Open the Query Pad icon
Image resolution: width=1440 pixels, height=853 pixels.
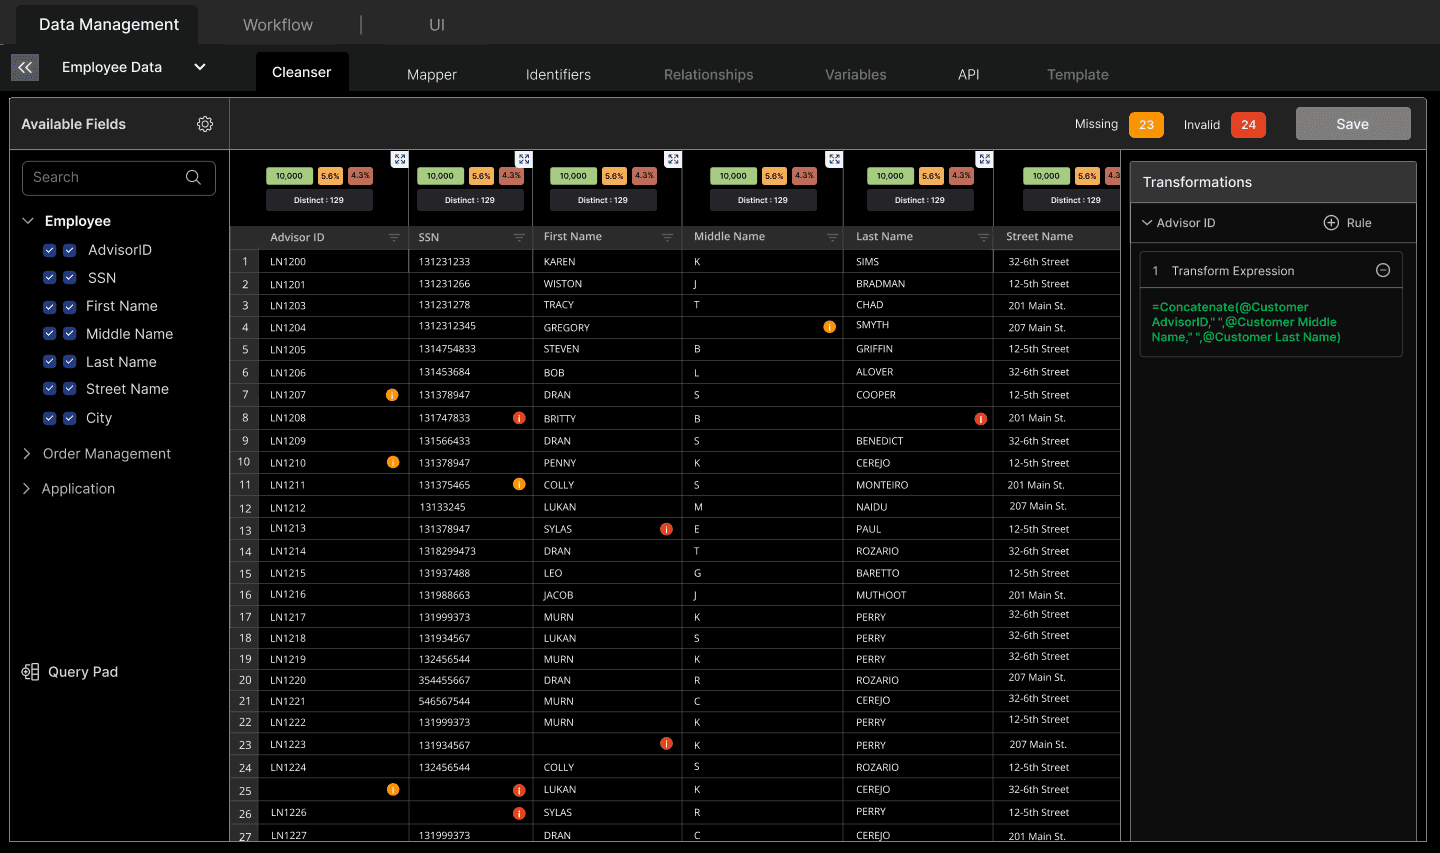click(31, 672)
